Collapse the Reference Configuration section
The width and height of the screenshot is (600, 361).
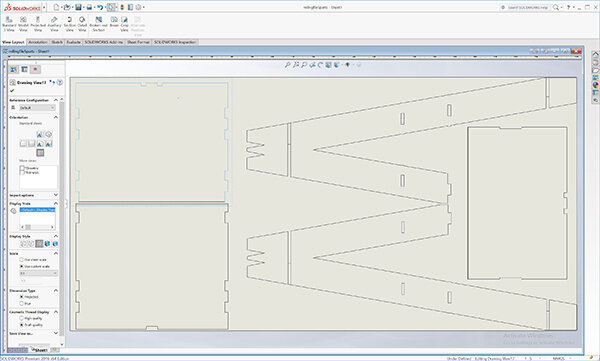(56, 100)
